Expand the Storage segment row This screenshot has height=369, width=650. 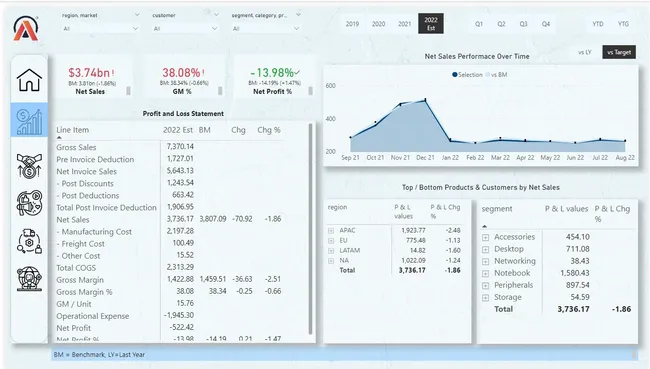coord(485,298)
